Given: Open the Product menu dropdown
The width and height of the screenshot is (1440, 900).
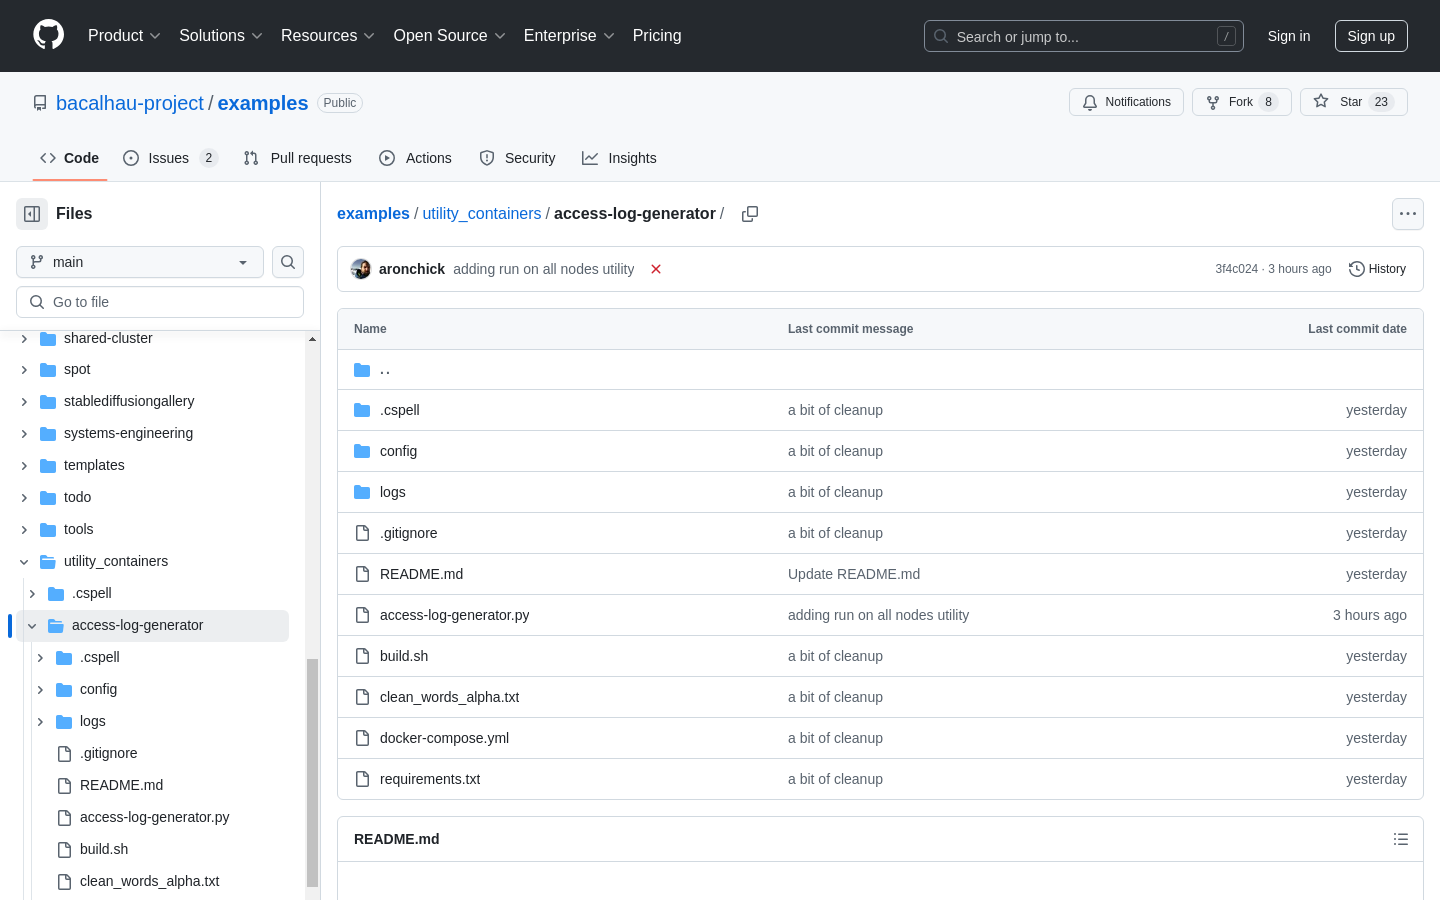Looking at the screenshot, I should 124,35.
